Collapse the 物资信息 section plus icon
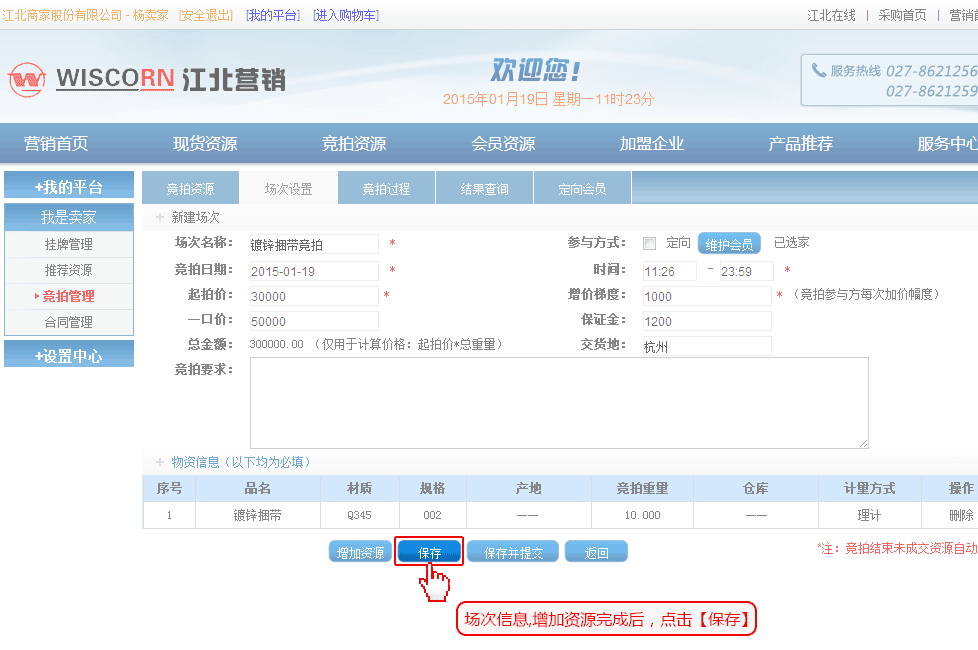The image size is (978, 650). click(x=159, y=462)
